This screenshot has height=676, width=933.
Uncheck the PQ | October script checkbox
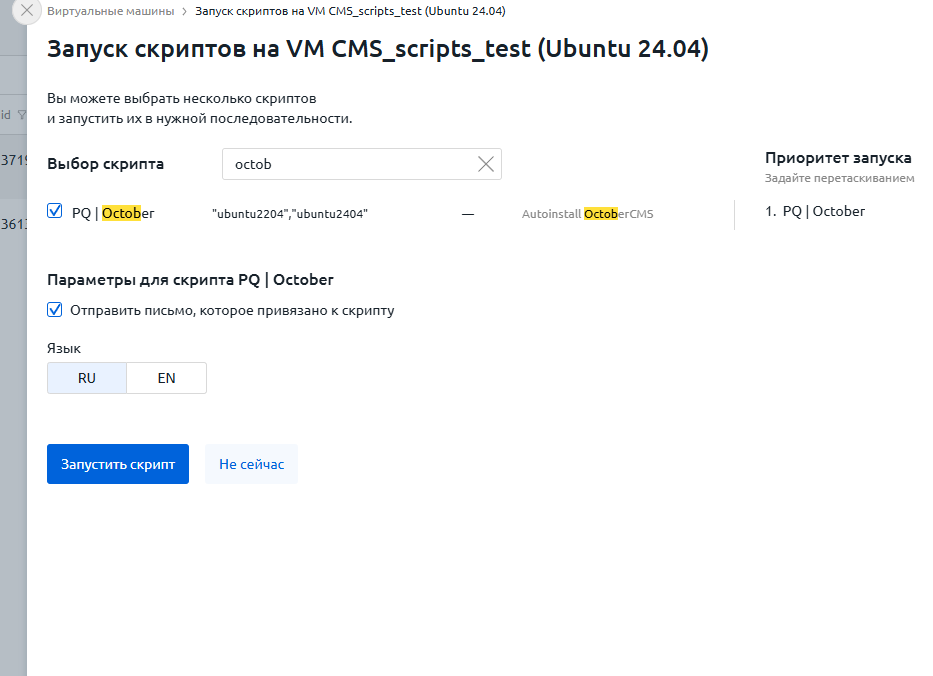tap(55, 211)
